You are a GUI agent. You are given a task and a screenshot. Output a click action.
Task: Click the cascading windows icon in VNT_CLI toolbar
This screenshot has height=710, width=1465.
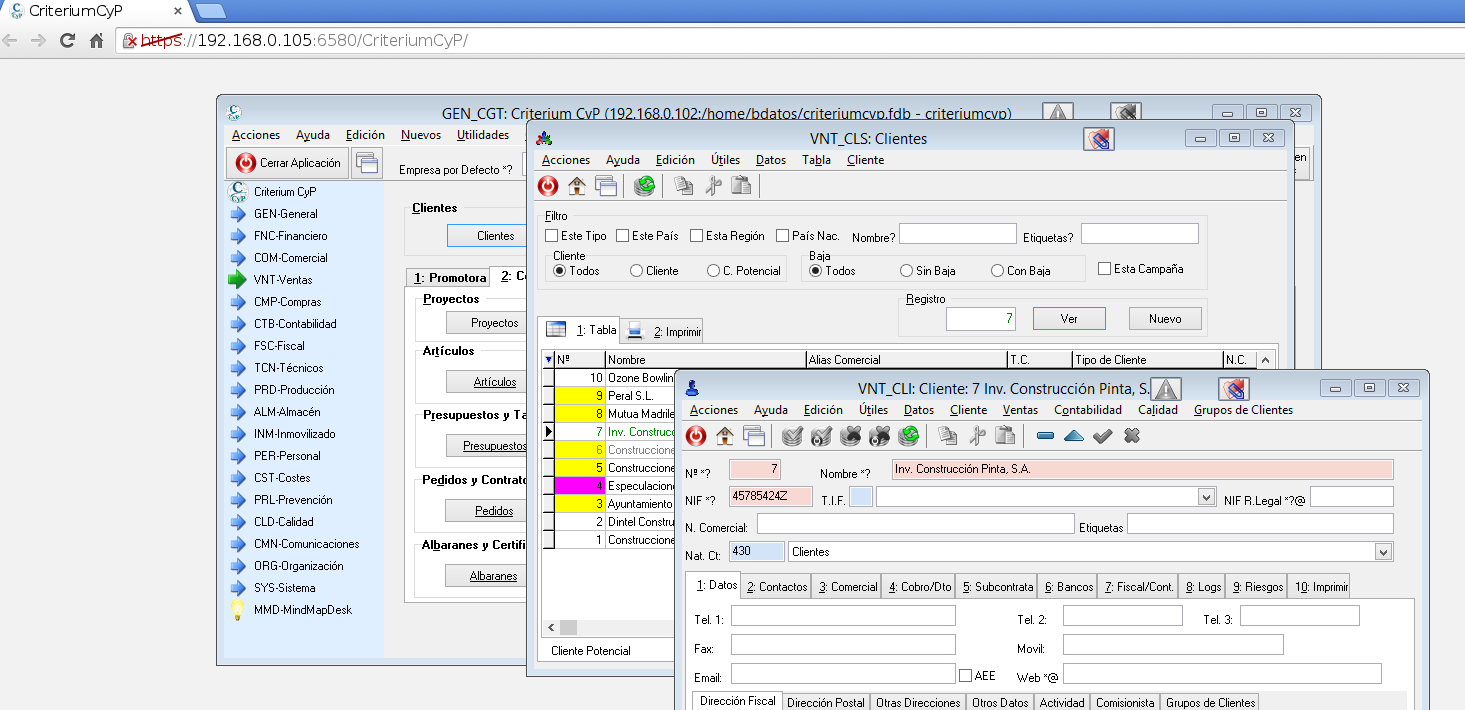[x=754, y=436]
